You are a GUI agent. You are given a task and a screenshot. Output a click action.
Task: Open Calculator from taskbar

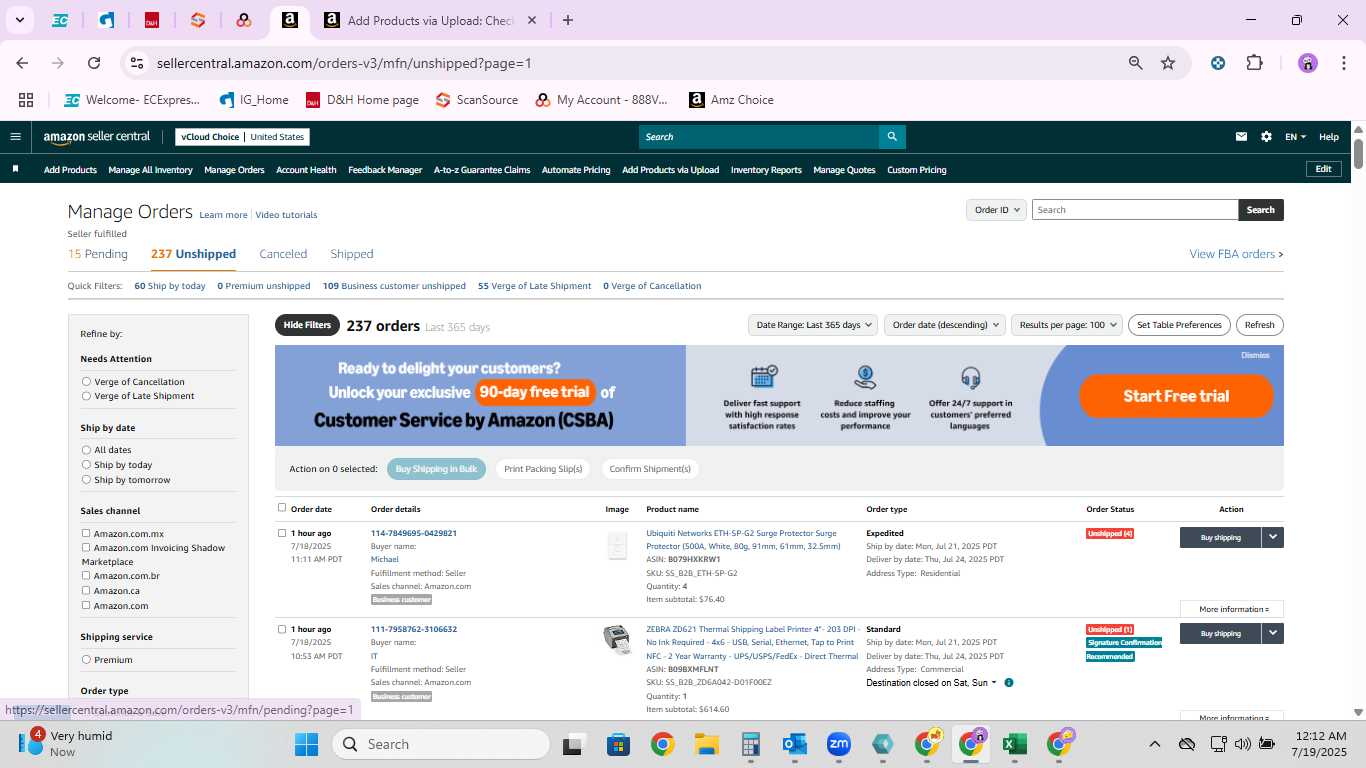tap(751, 744)
